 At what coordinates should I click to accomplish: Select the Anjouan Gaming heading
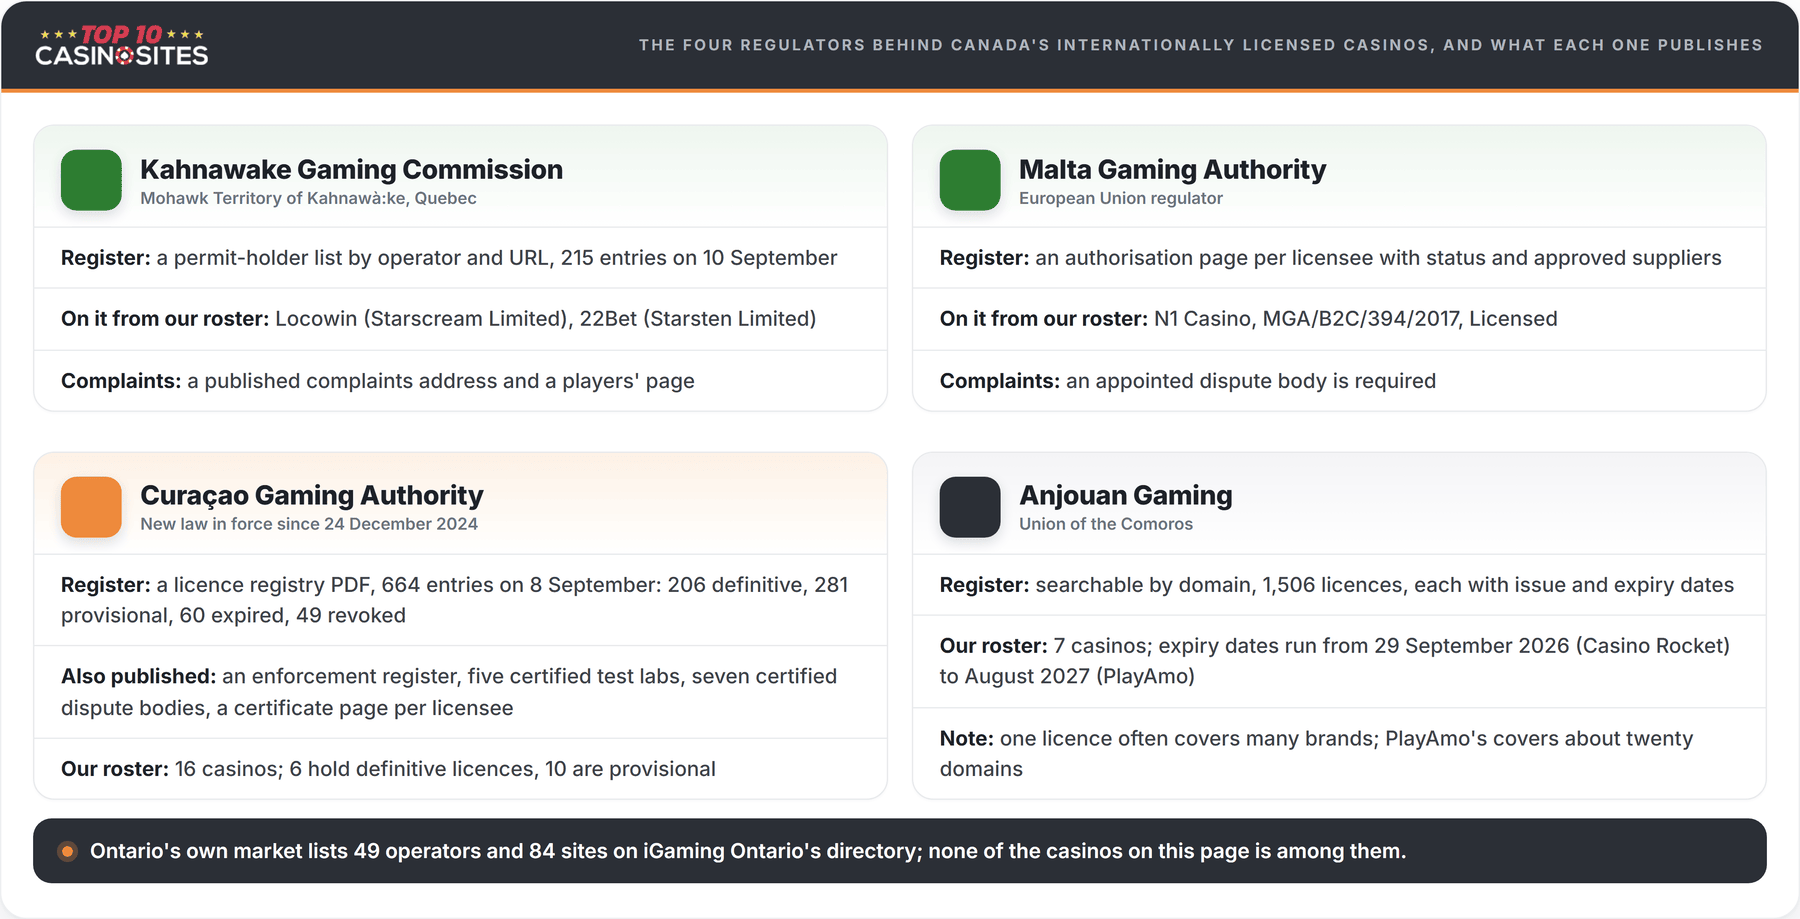pyautogui.click(x=1125, y=495)
